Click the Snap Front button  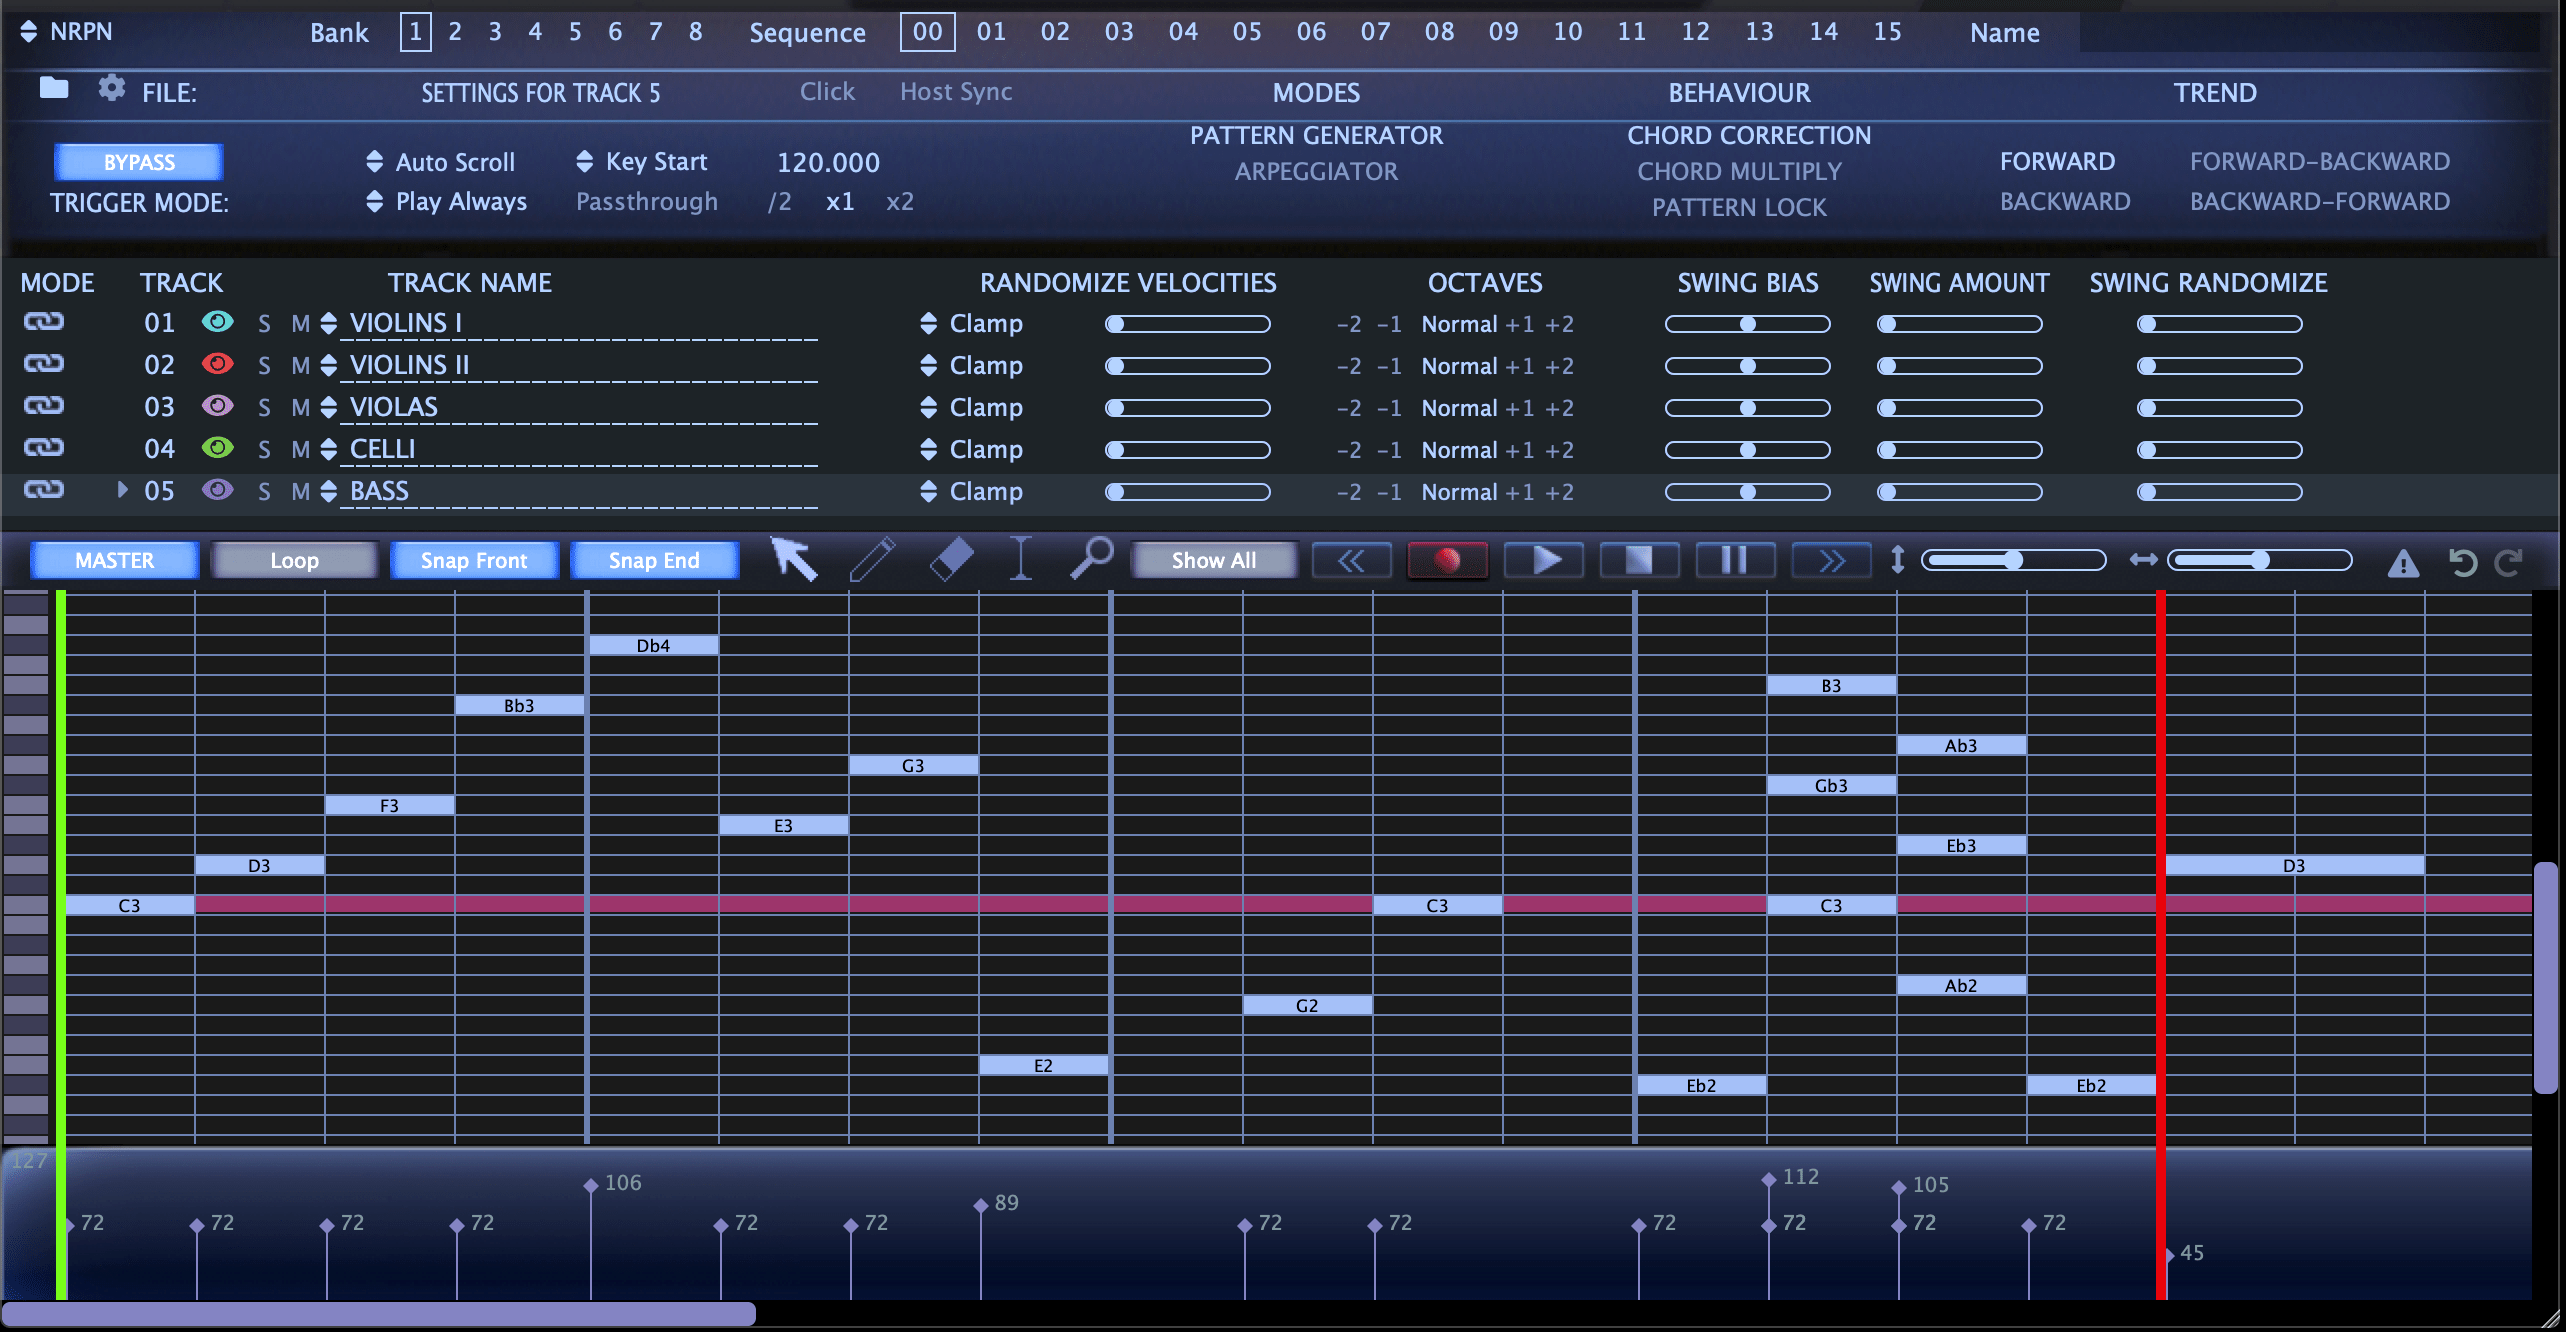474,560
